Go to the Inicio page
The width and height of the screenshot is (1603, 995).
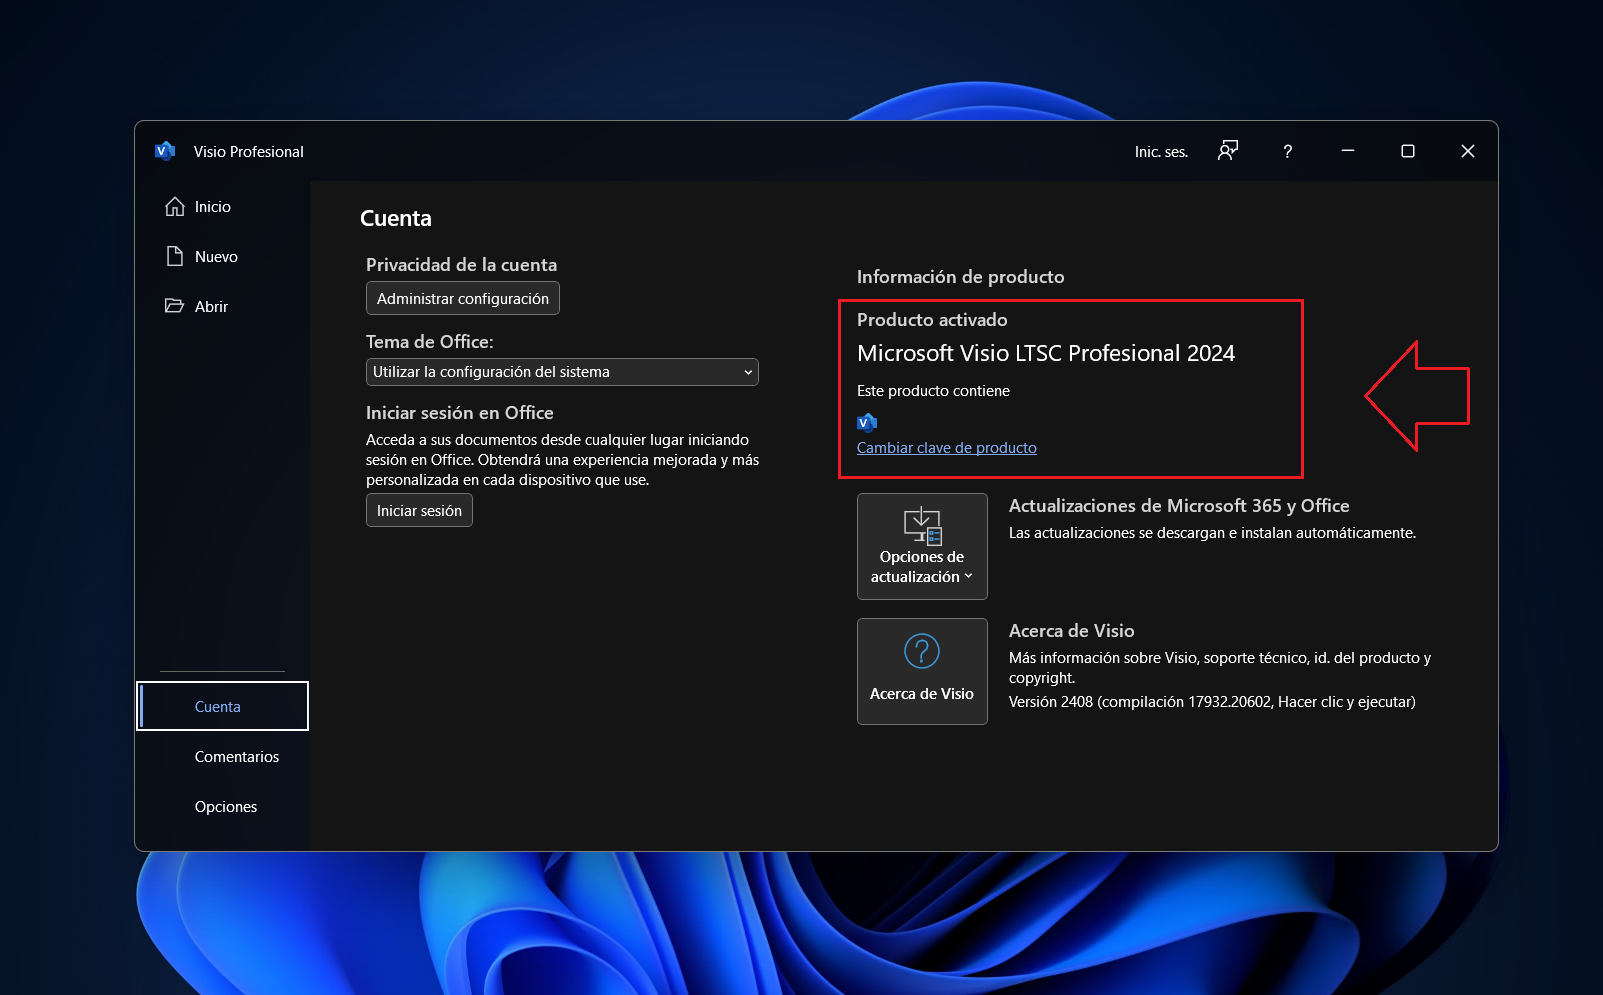coord(222,206)
